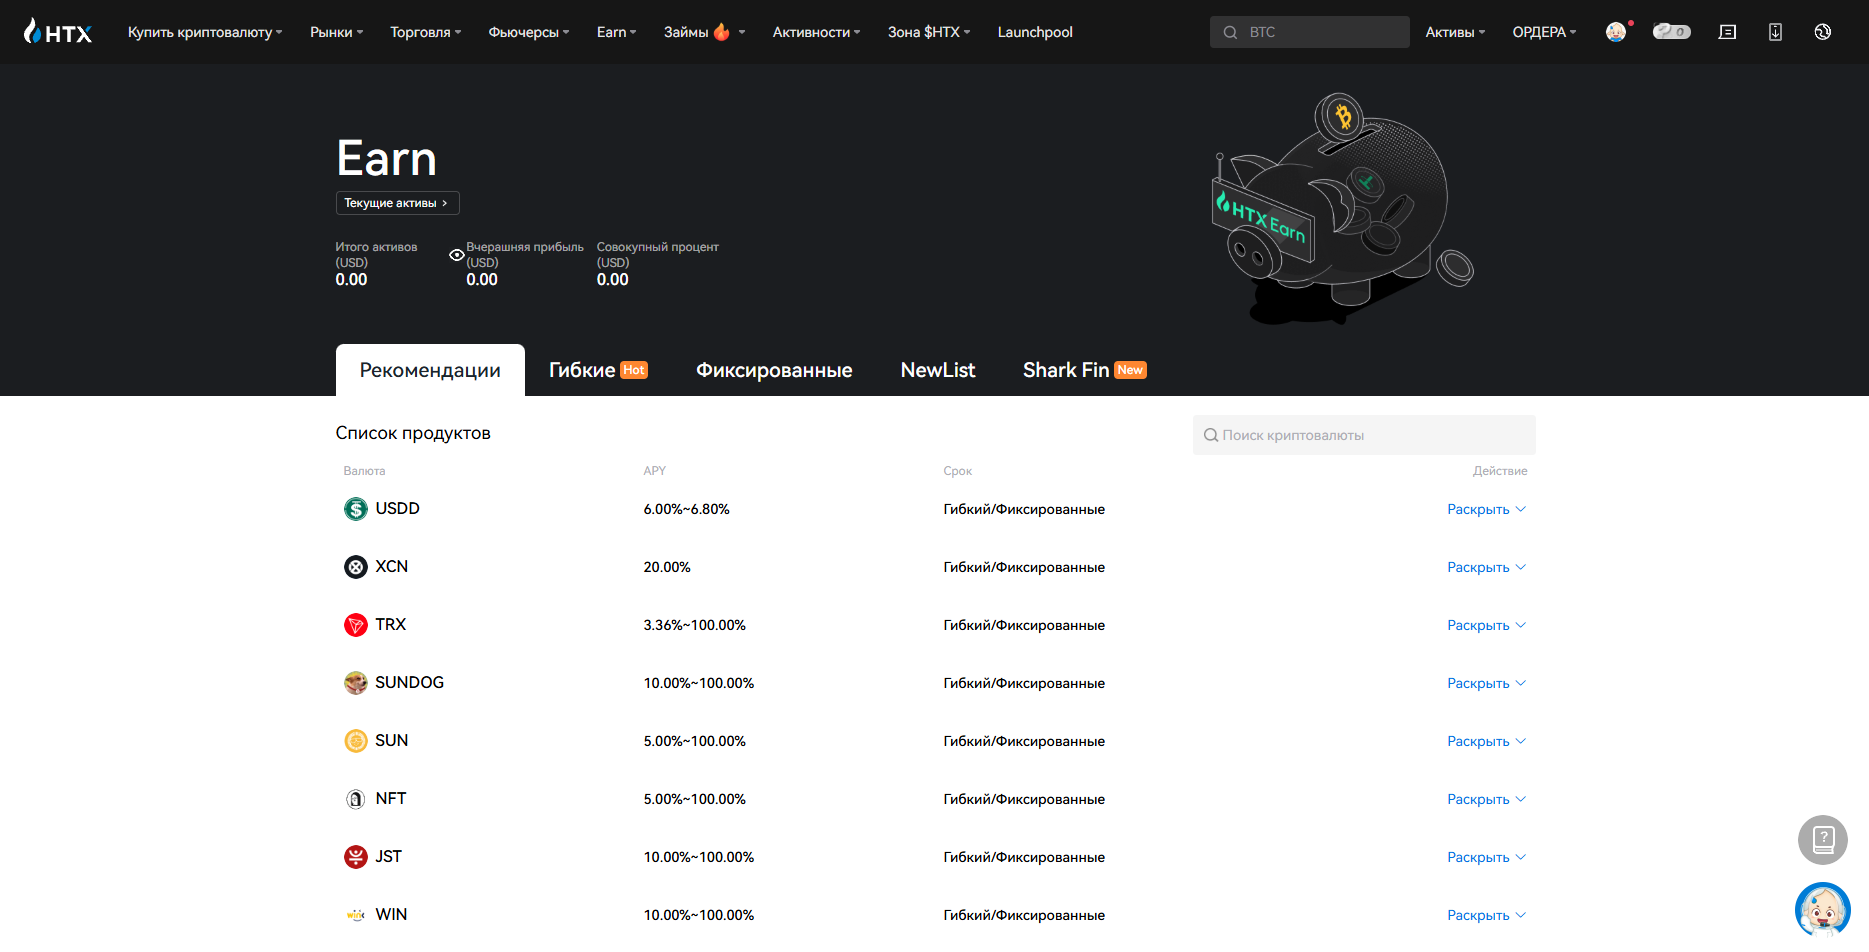Viewport: 1869px width, 952px height.
Task: Open the Активы dropdown menu
Action: click(1455, 32)
